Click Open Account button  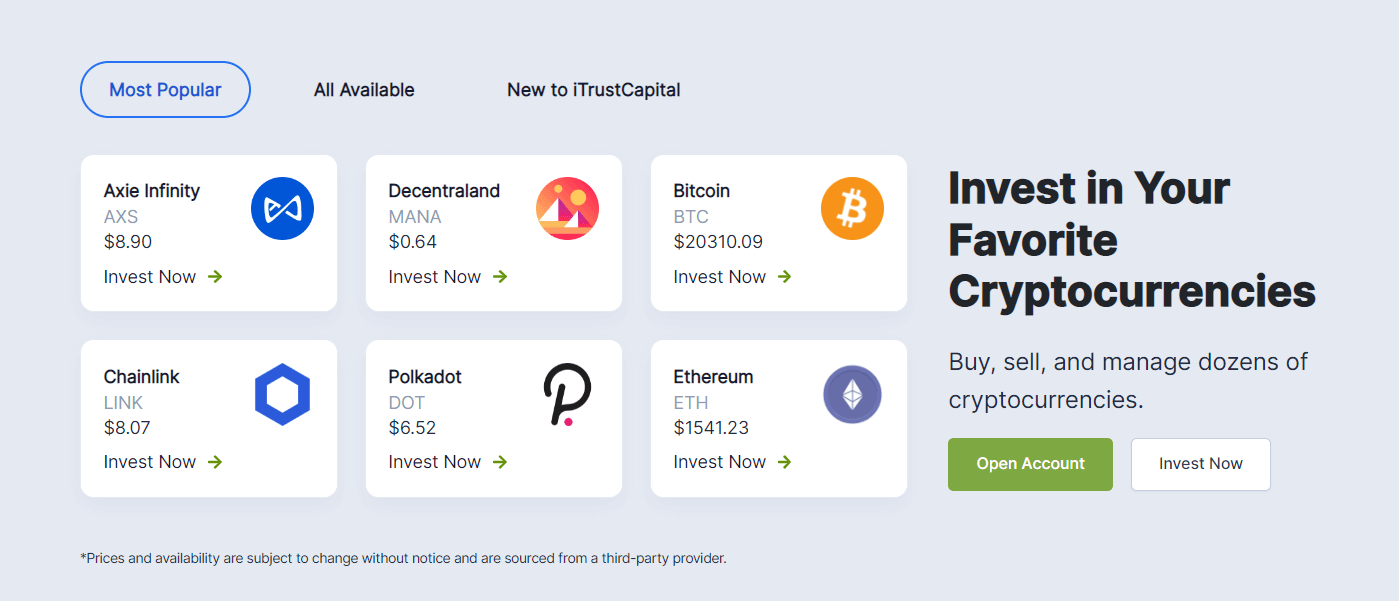tap(1030, 464)
